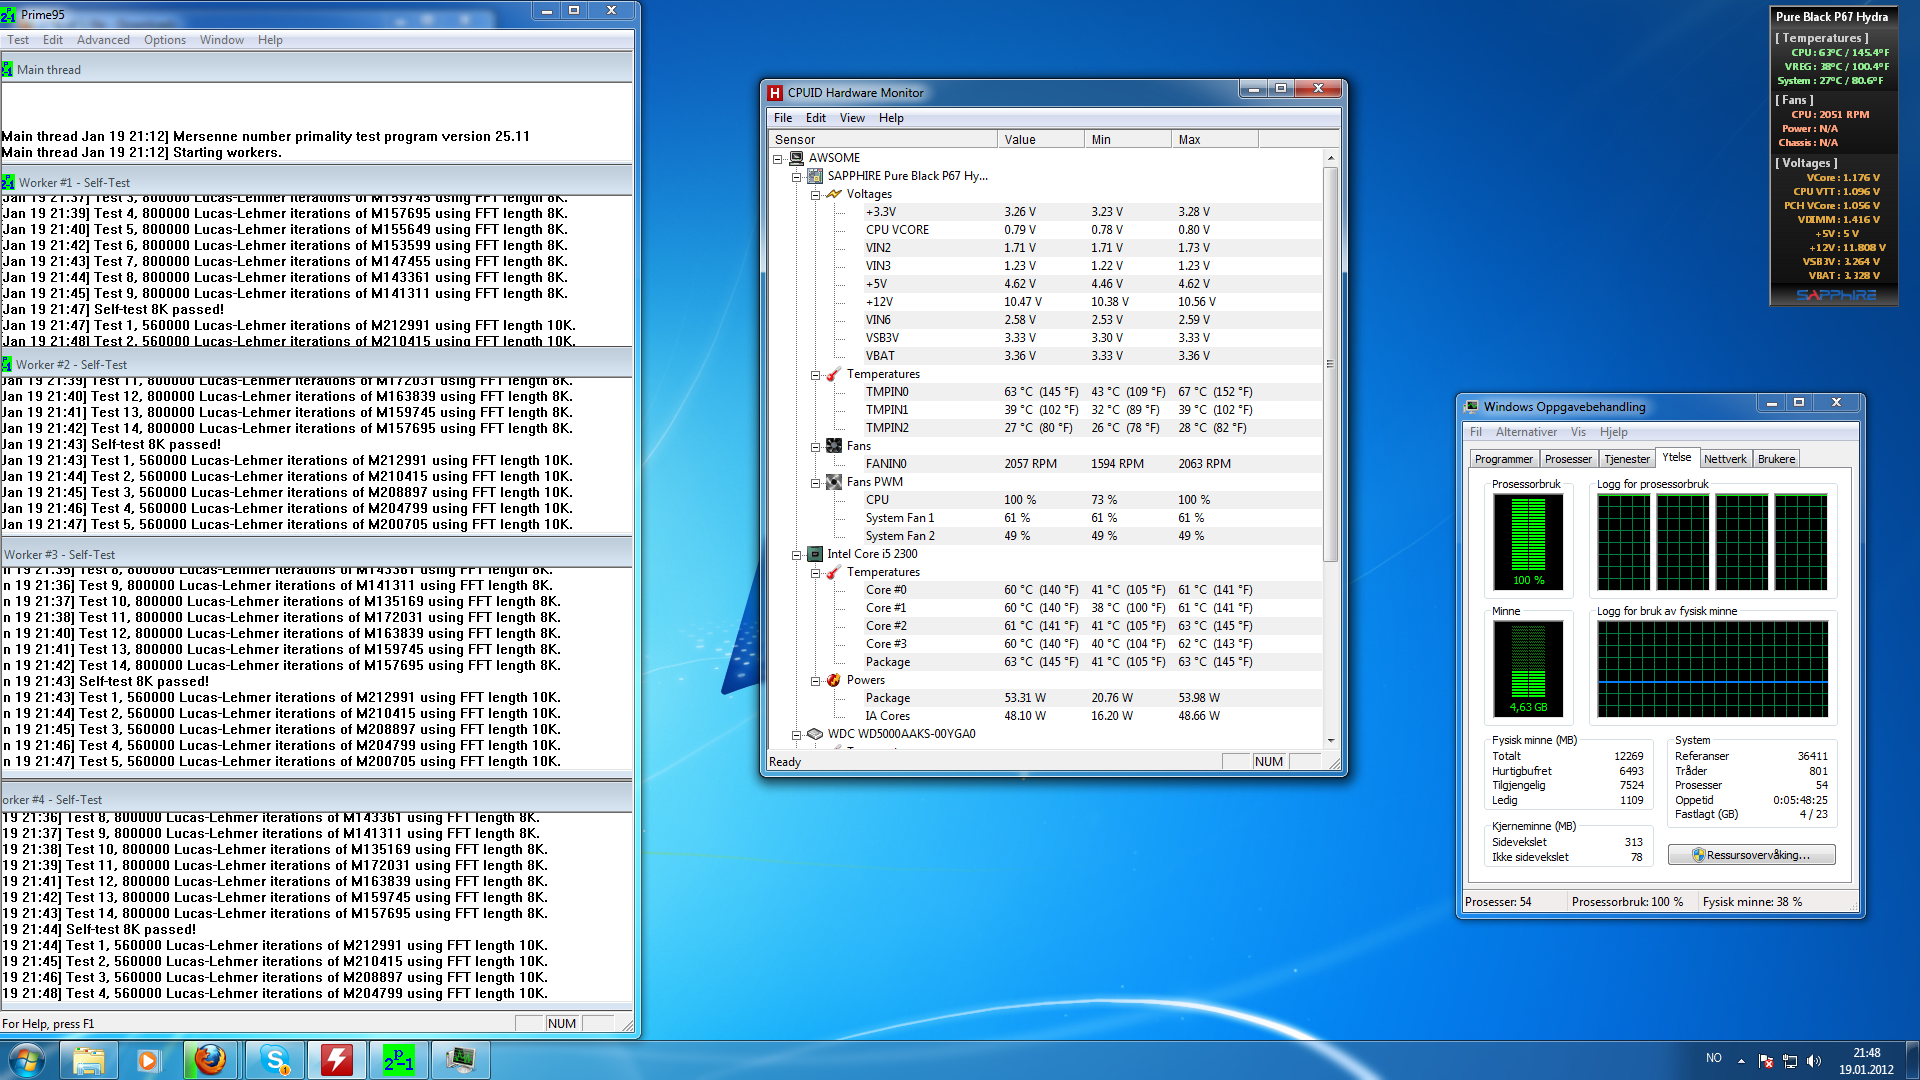Click the Prime95 taskbar button
This screenshot has height=1080, width=1920.
tap(398, 1060)
